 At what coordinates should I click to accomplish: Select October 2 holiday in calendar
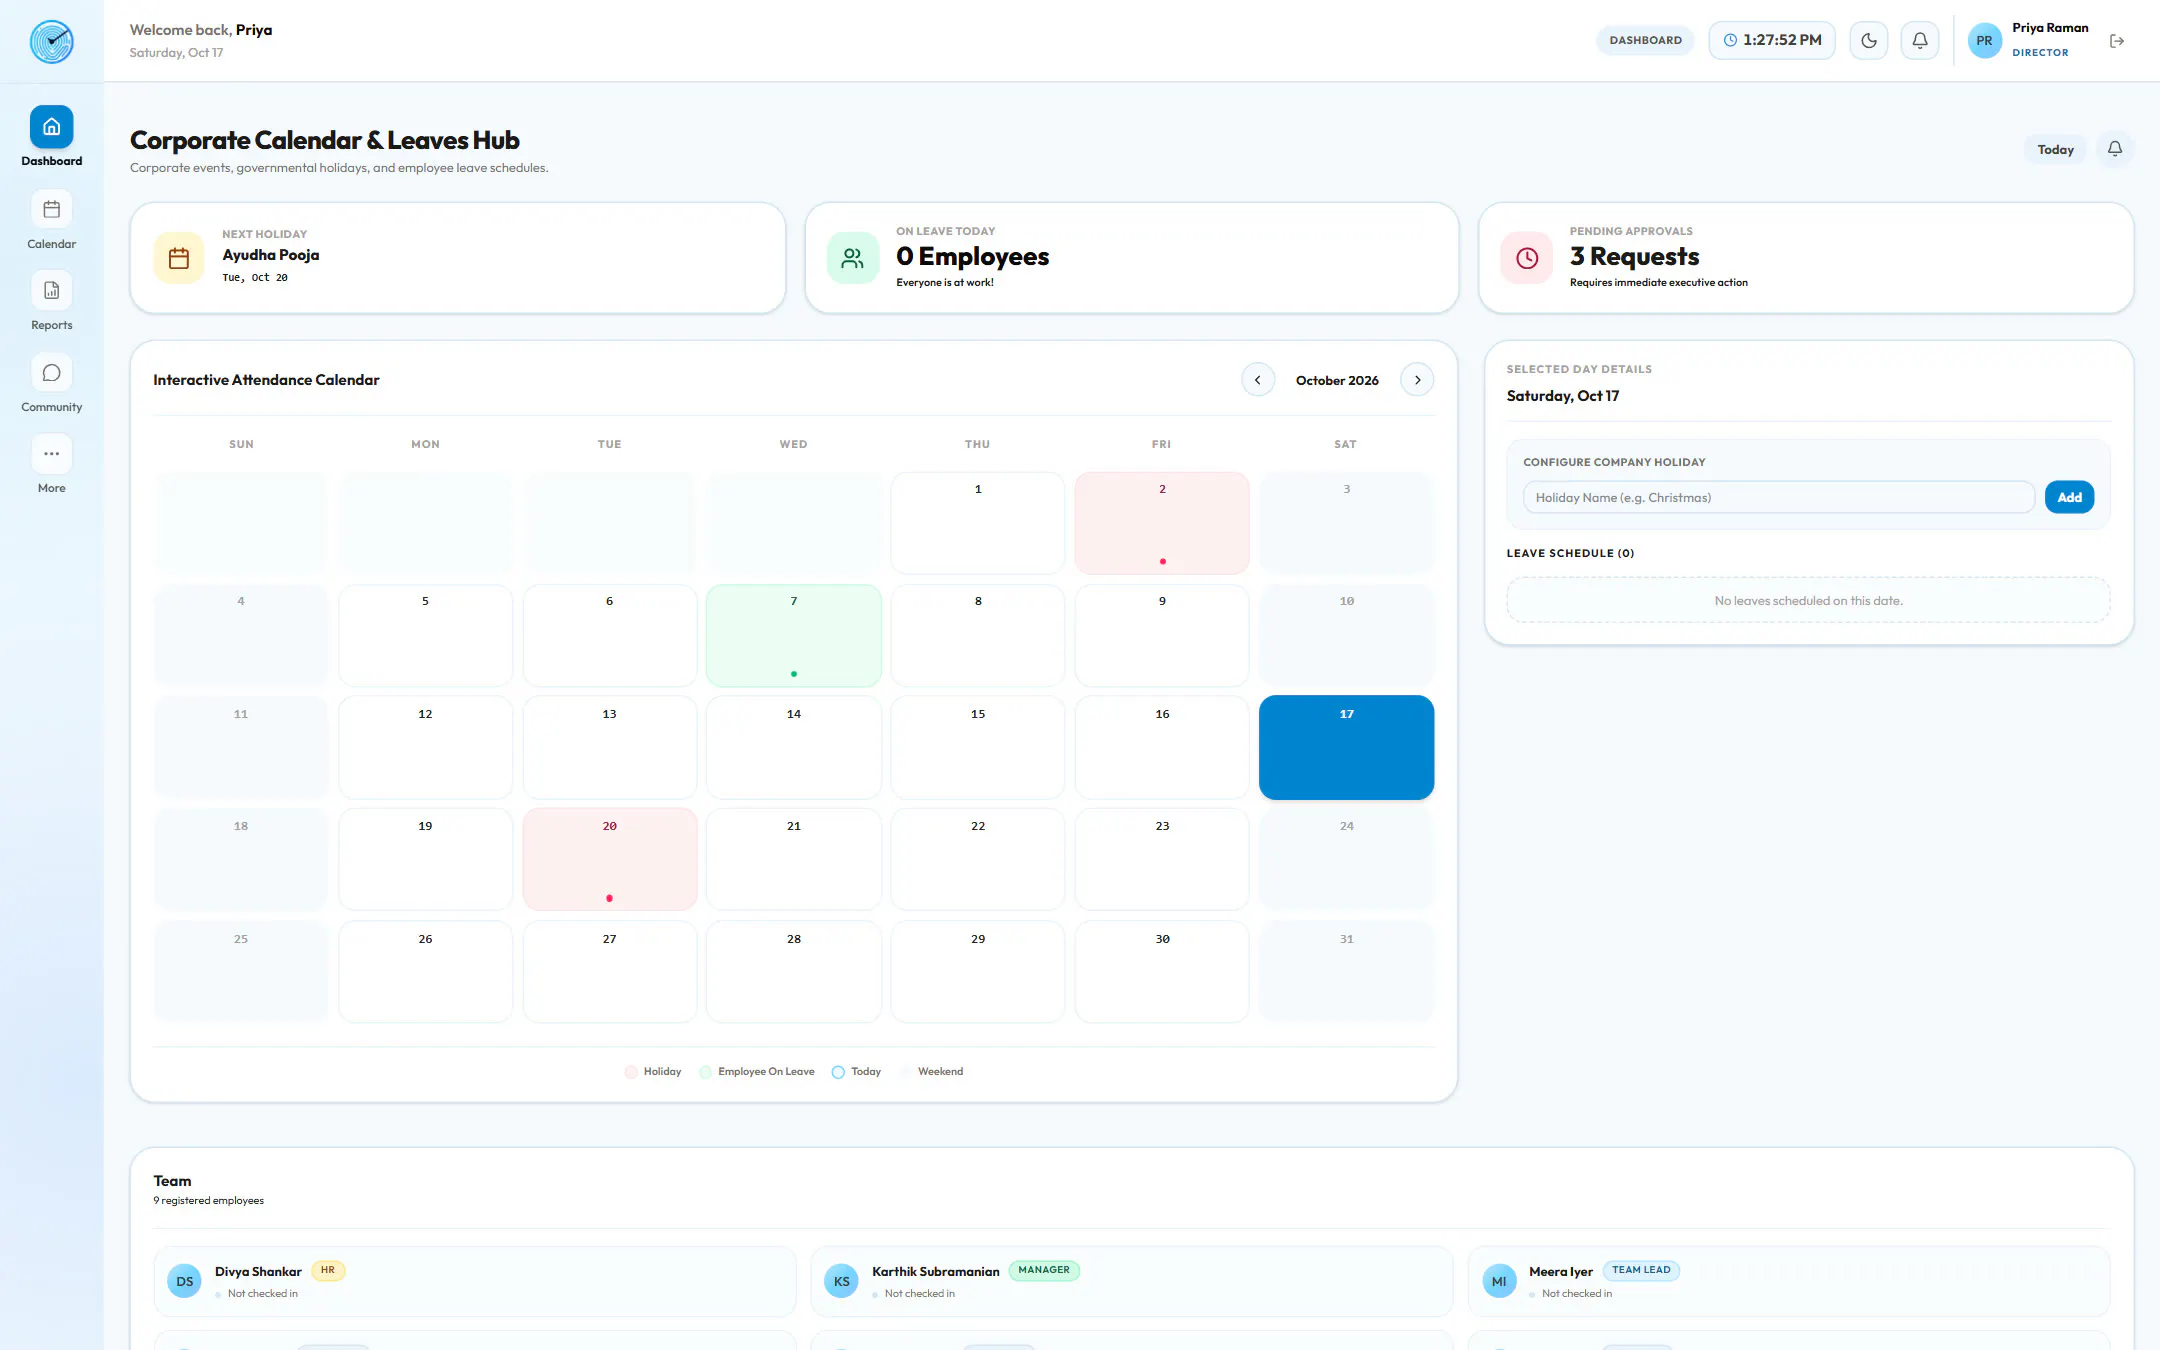pos(1162,523)
